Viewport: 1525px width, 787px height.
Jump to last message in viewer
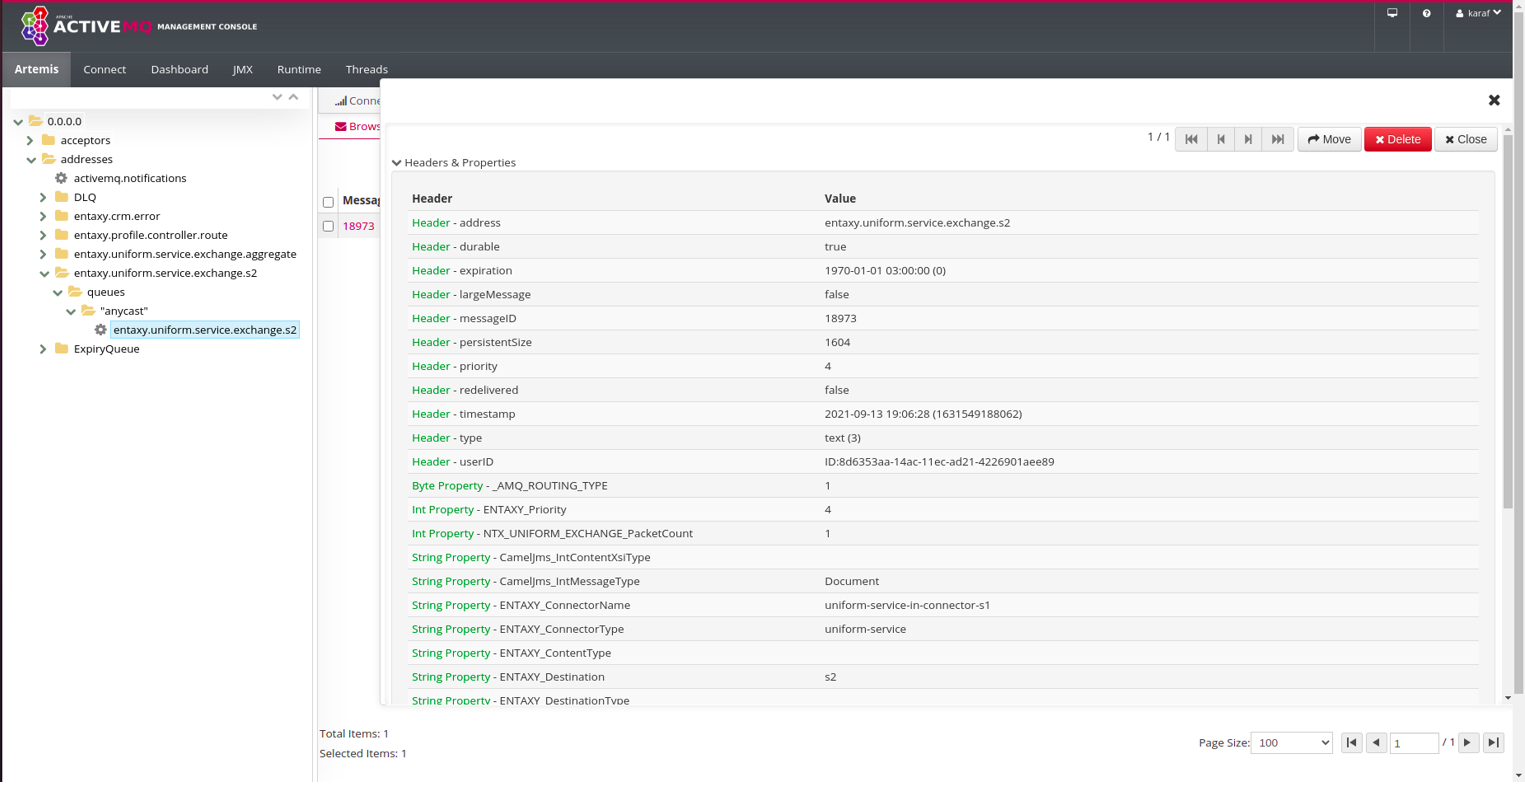click(1277, 140)
